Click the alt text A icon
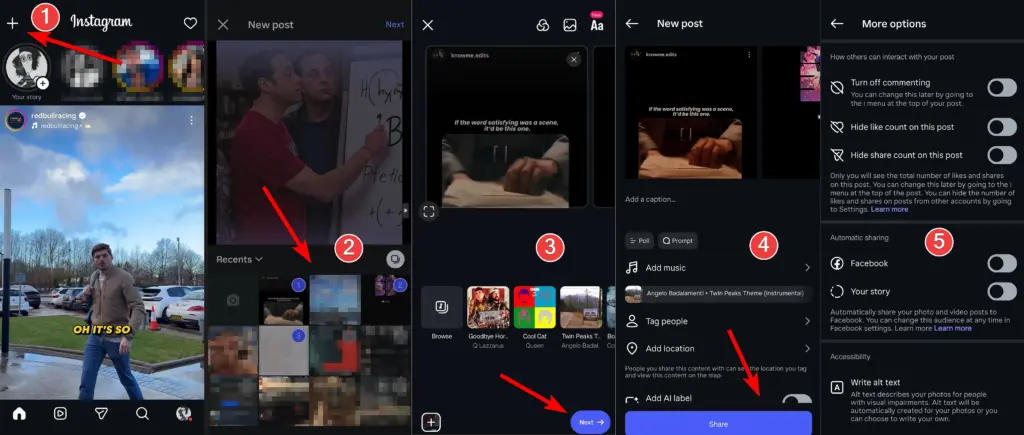 [837, 387]
